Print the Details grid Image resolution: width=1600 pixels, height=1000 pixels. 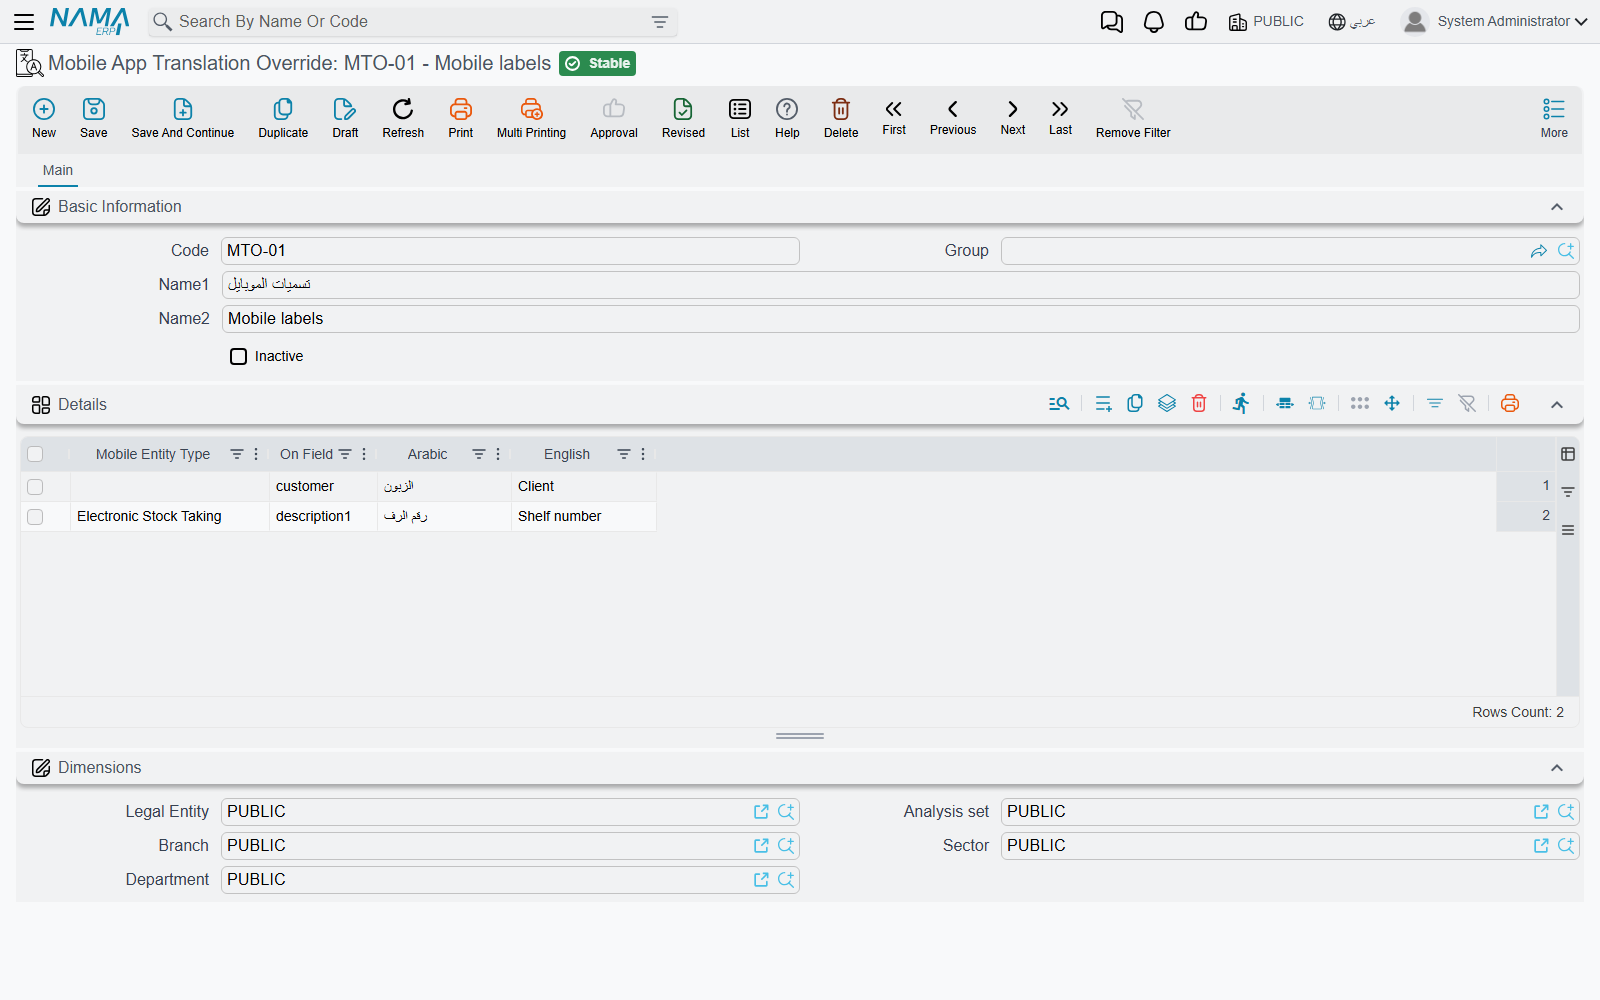(1510, 403)
